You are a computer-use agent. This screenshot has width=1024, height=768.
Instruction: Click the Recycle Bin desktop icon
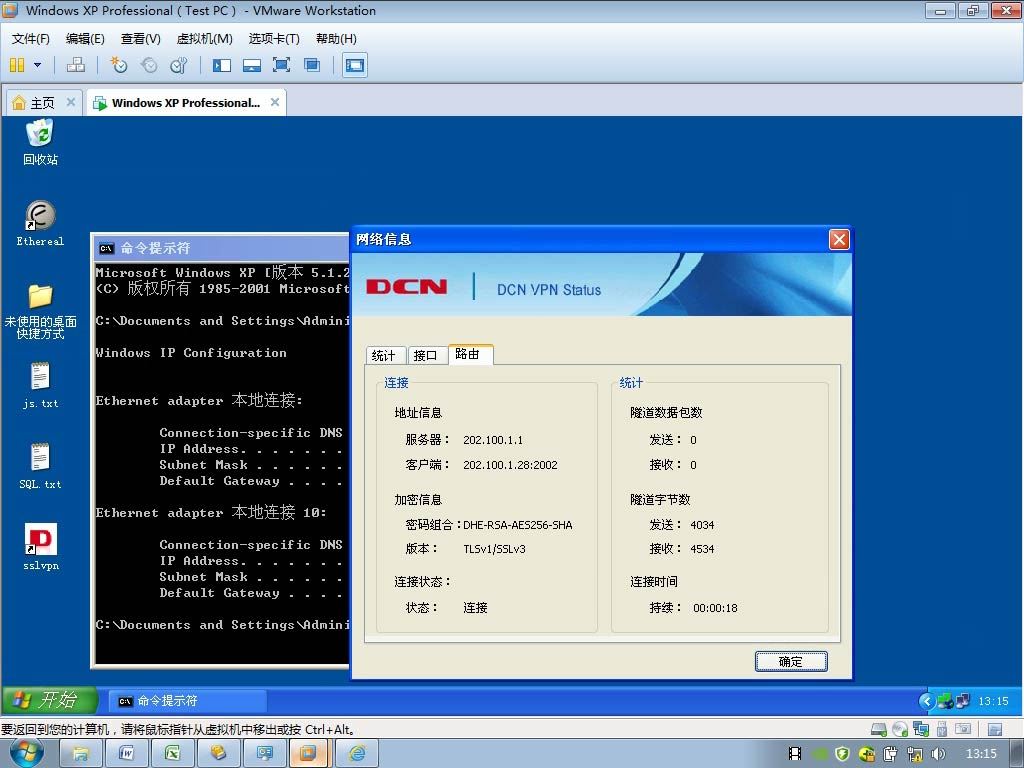click(x=40, y=142)
